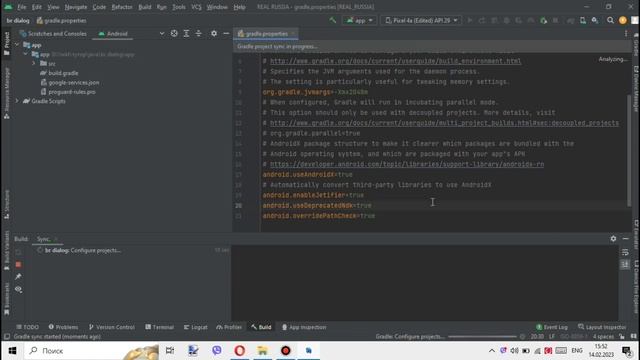The image size is (640, 360).
Task: Click the orange account avatar icon
Action: (x=622, y=20)
